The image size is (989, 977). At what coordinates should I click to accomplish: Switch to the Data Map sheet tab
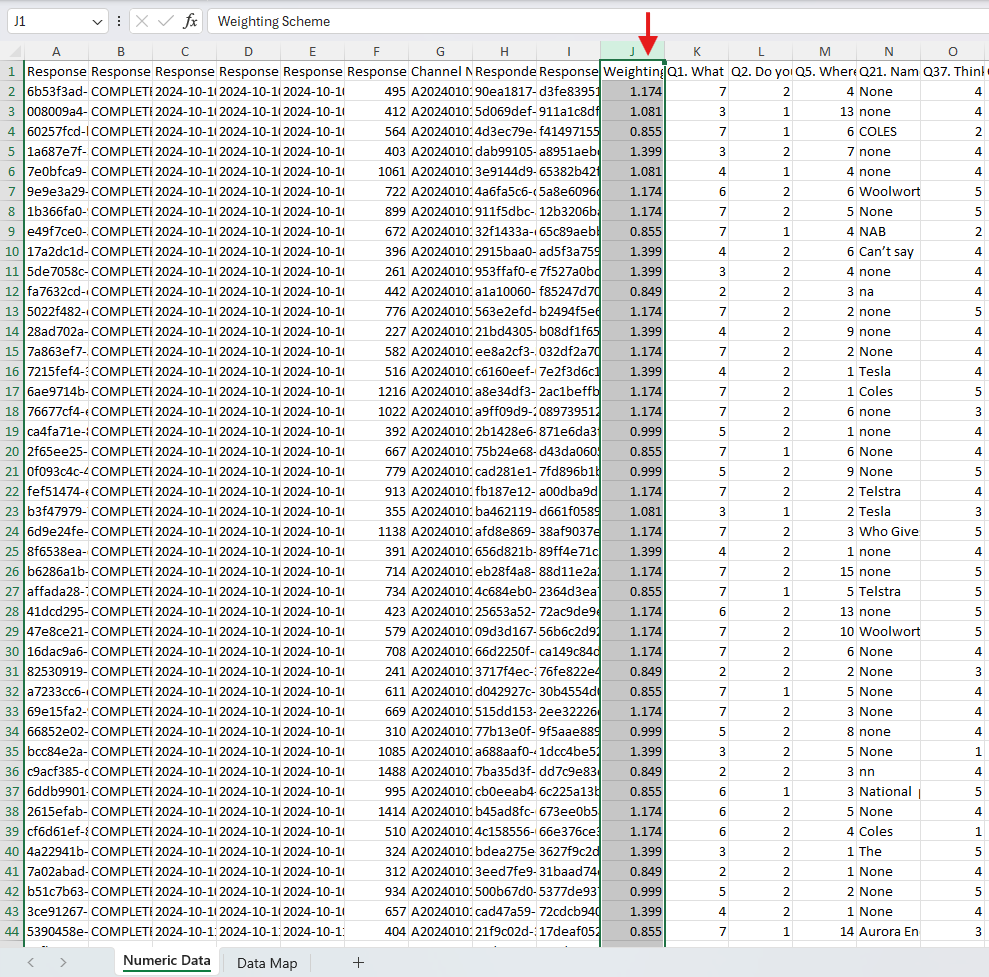[x=267, y=963]
